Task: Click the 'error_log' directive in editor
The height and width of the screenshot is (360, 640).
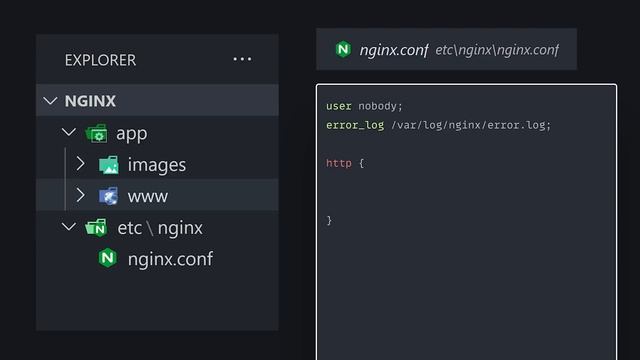Action: pyautogui.click(x=355, y=125)
